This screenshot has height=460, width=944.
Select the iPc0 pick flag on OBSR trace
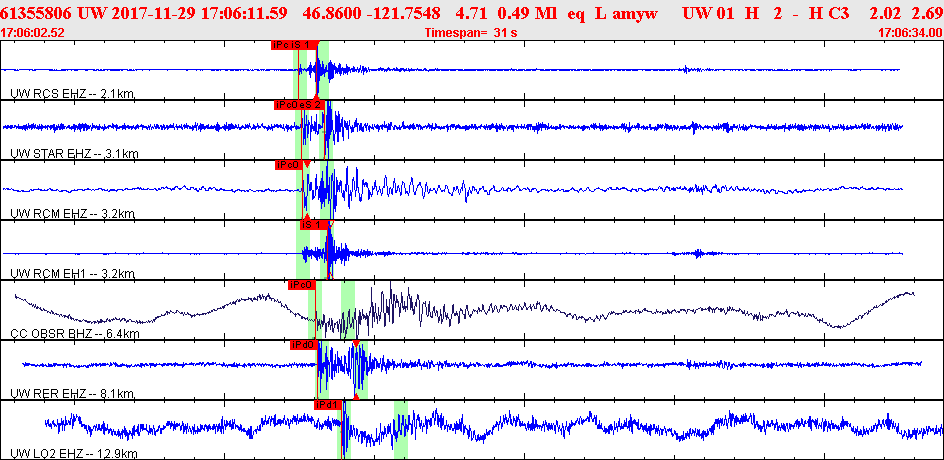tap(301, 285)
